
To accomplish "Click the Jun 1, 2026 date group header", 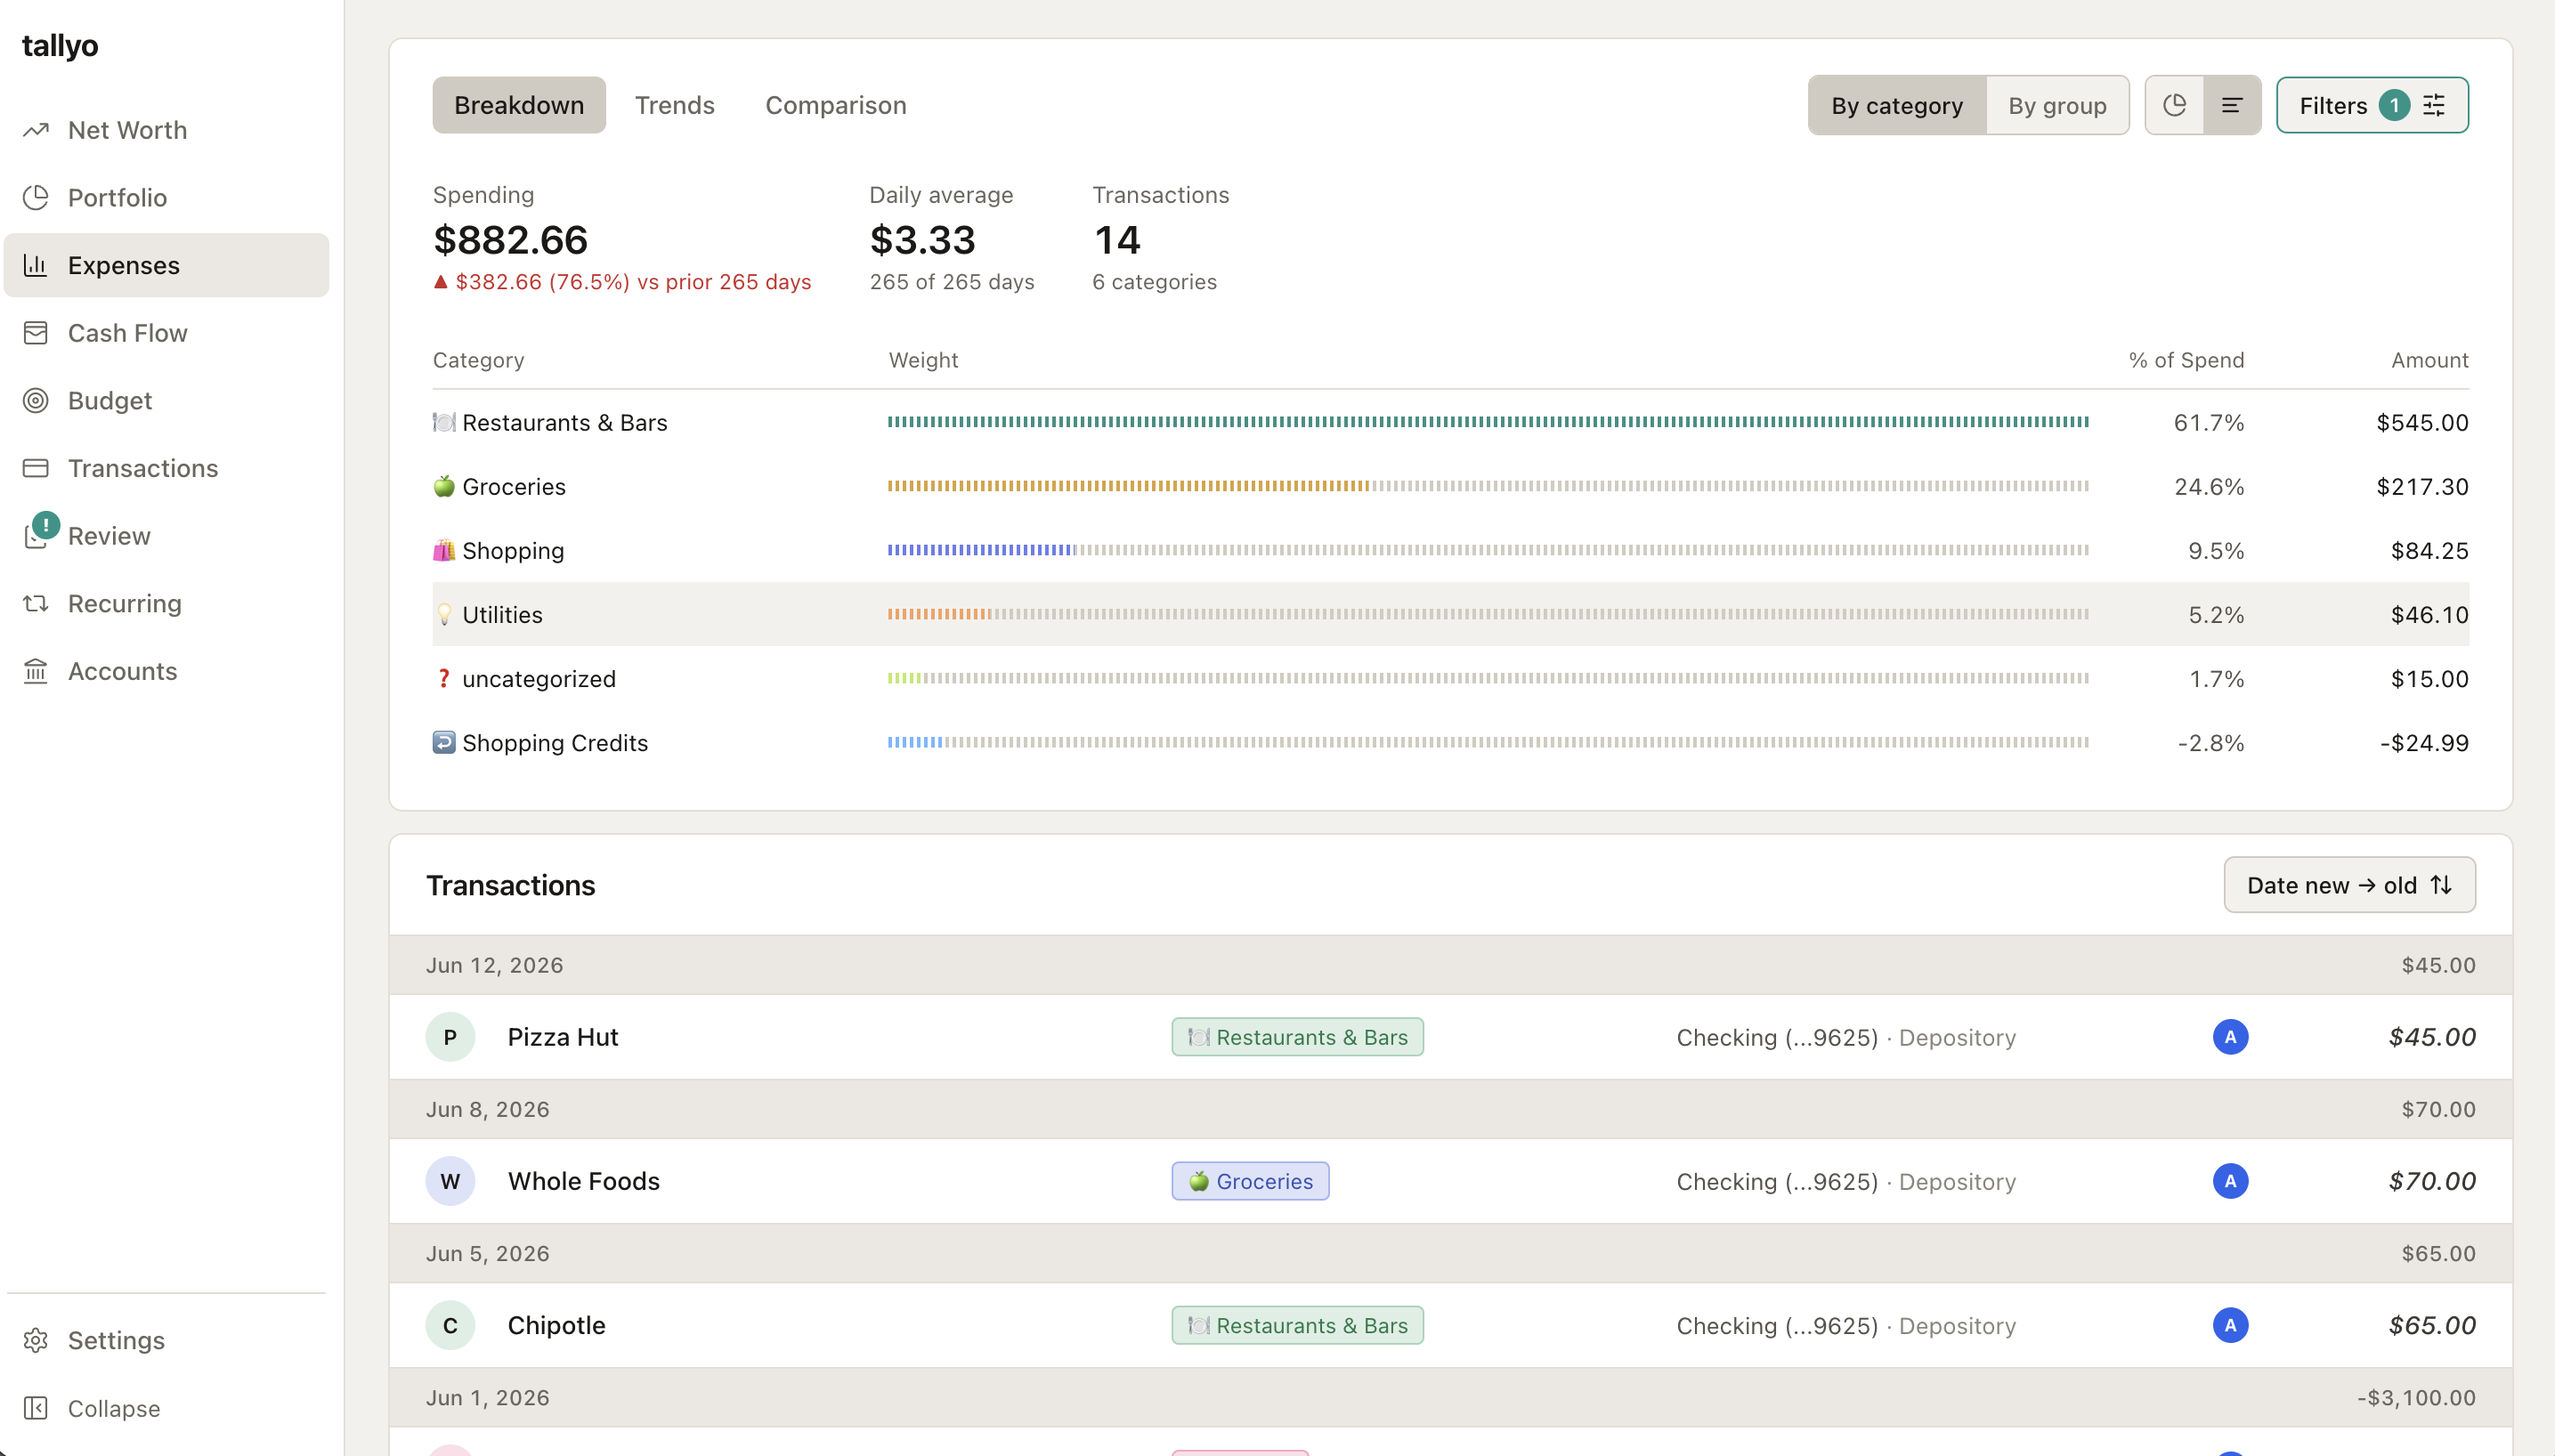I will 1450,1397.
